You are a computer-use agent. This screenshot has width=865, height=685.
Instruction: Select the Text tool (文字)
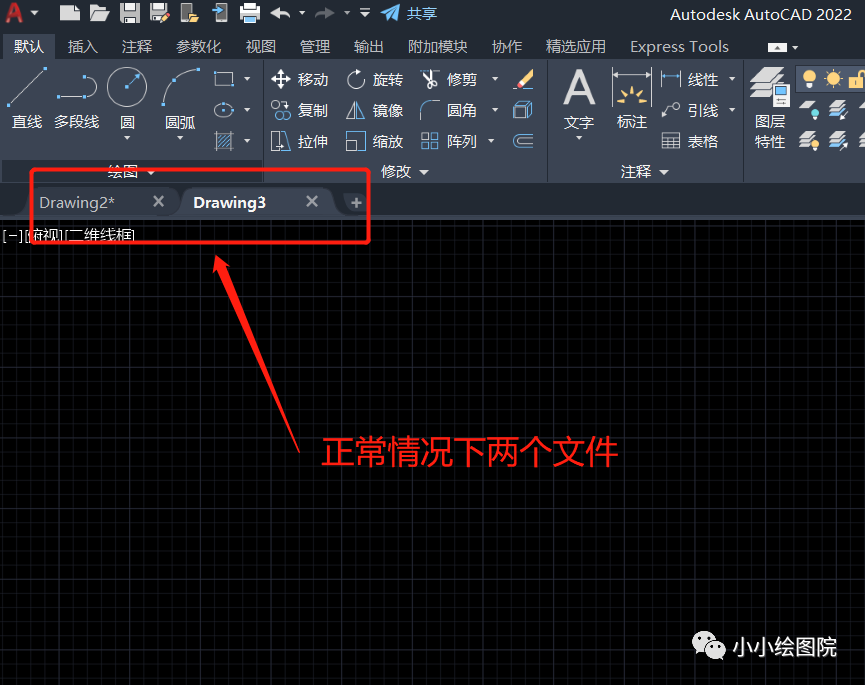coord(579,99)
